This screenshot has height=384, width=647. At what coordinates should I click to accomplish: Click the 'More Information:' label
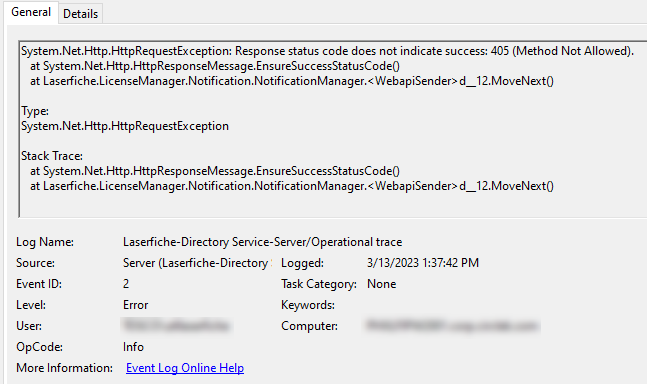coord(64,368)
